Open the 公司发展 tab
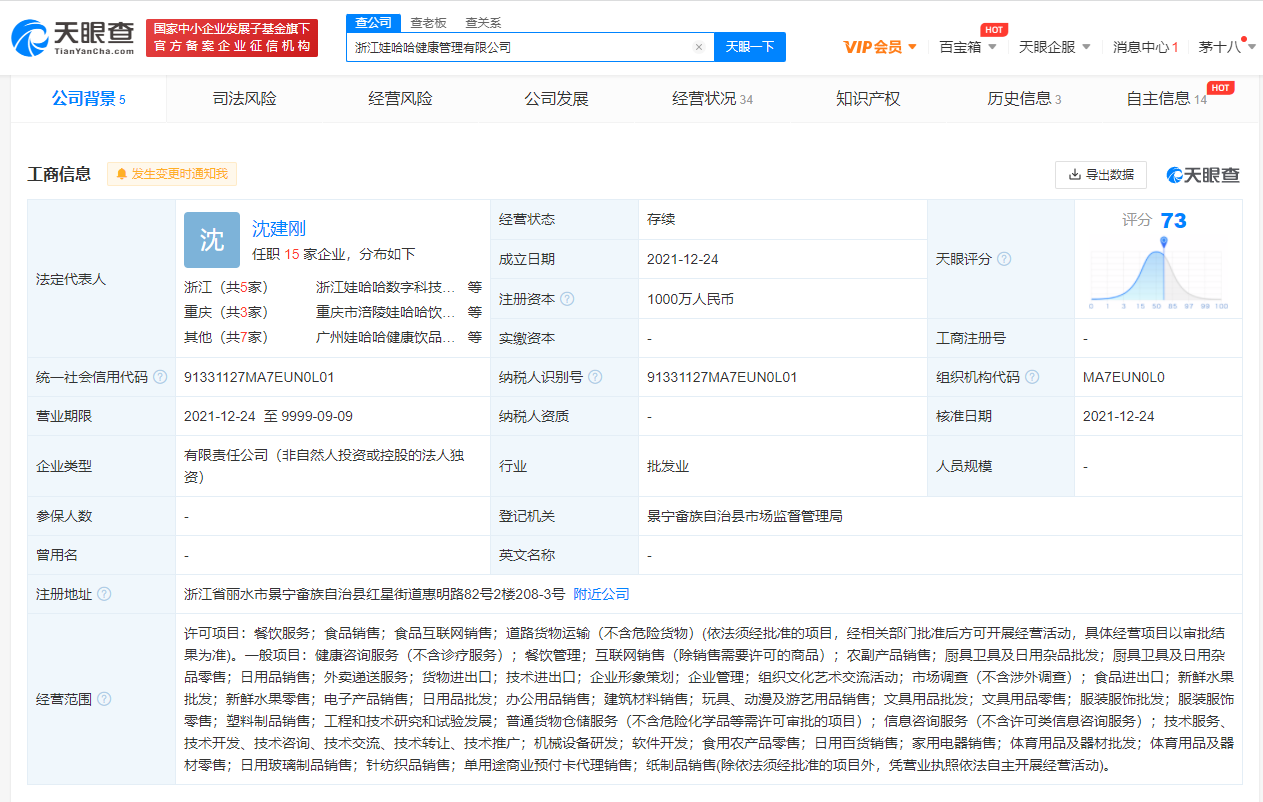This screenshot has height=802, width=1263. (x=556, y=99)
